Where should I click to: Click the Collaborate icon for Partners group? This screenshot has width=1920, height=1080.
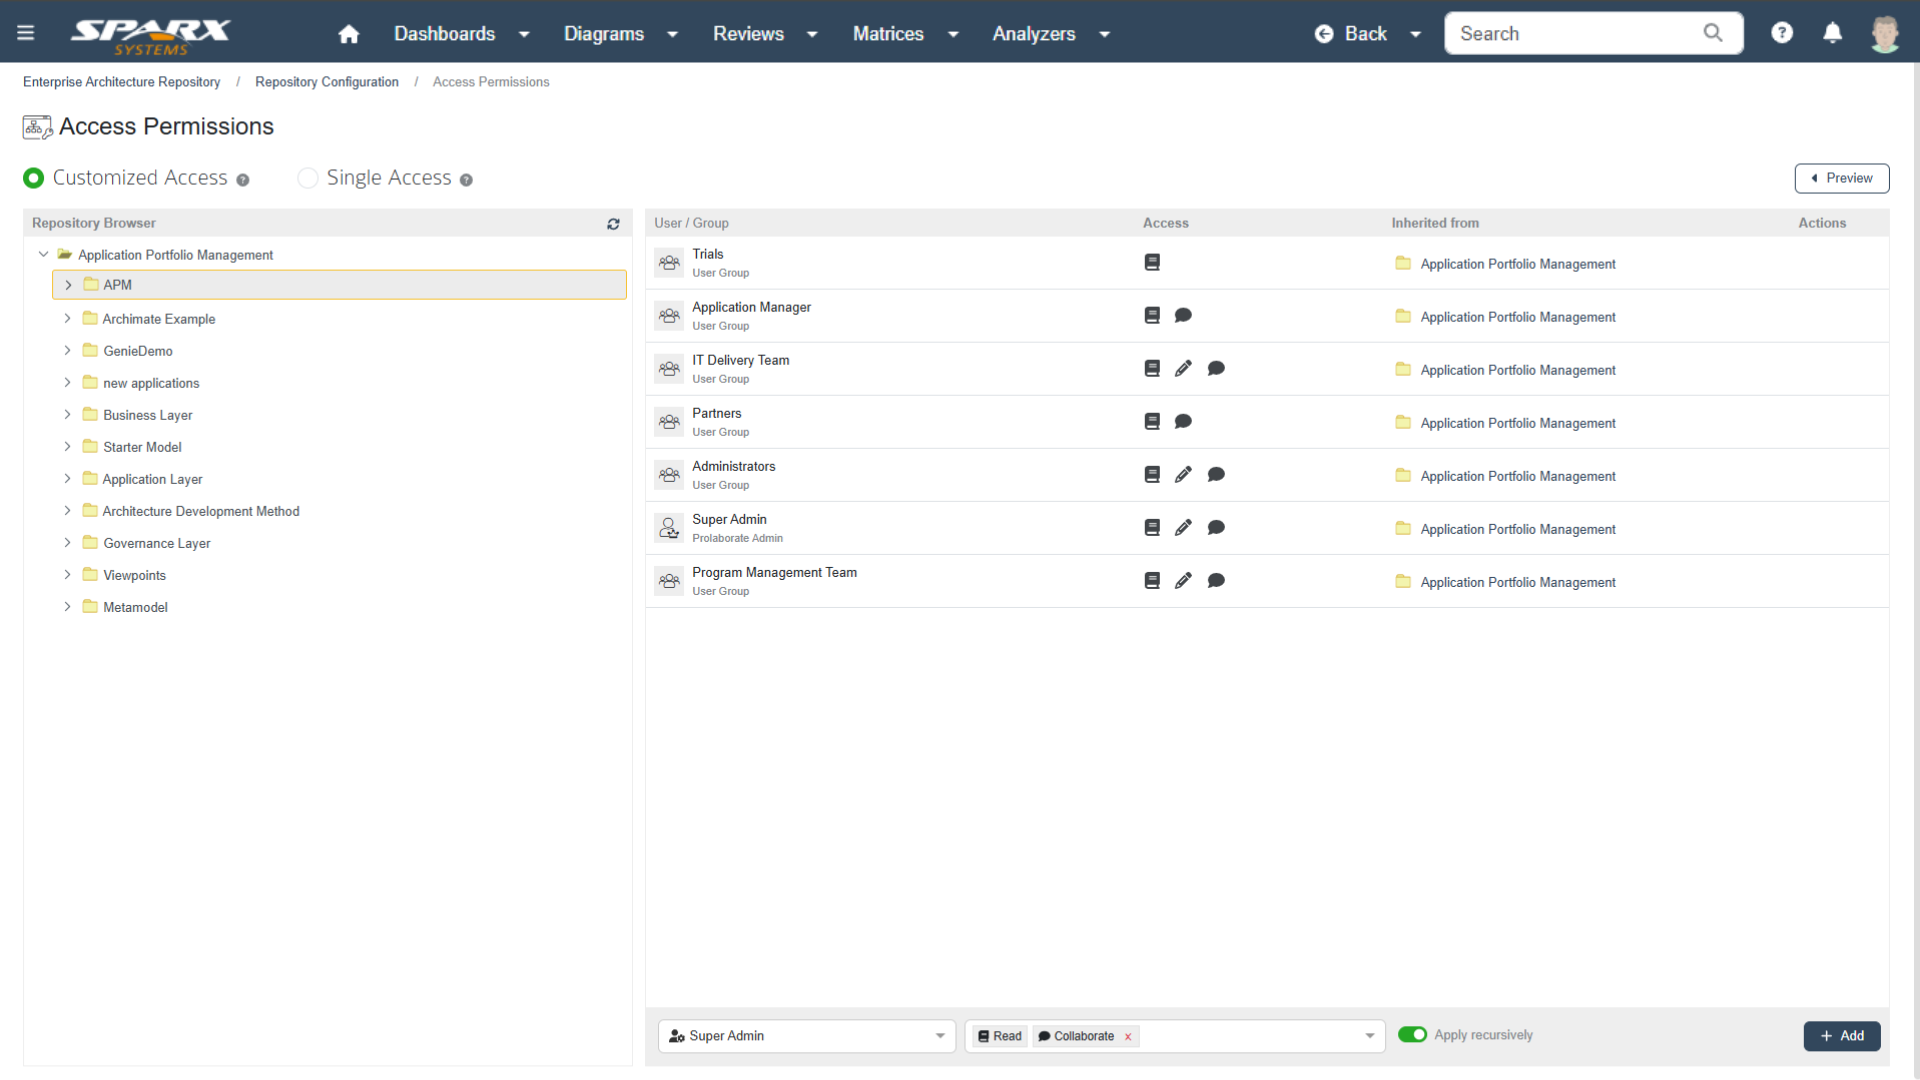pos(1184,421)
